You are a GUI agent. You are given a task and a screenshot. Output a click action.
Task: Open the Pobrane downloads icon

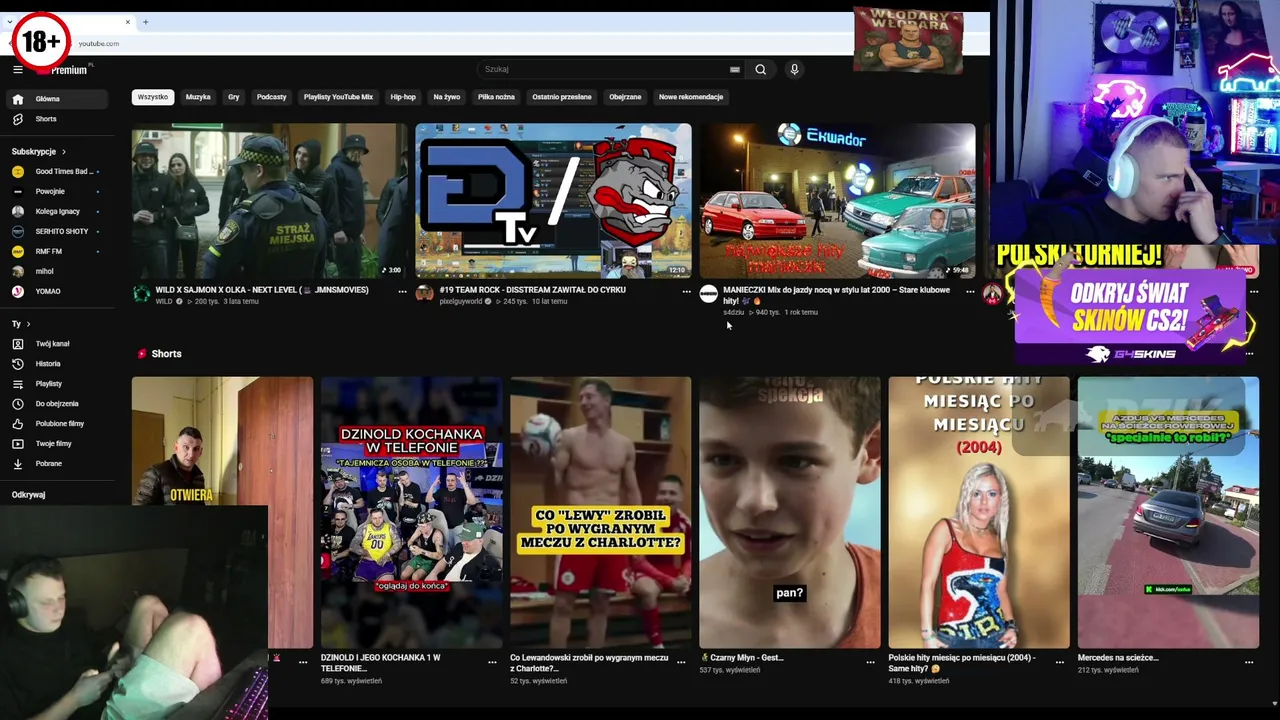tap(17, 464)
